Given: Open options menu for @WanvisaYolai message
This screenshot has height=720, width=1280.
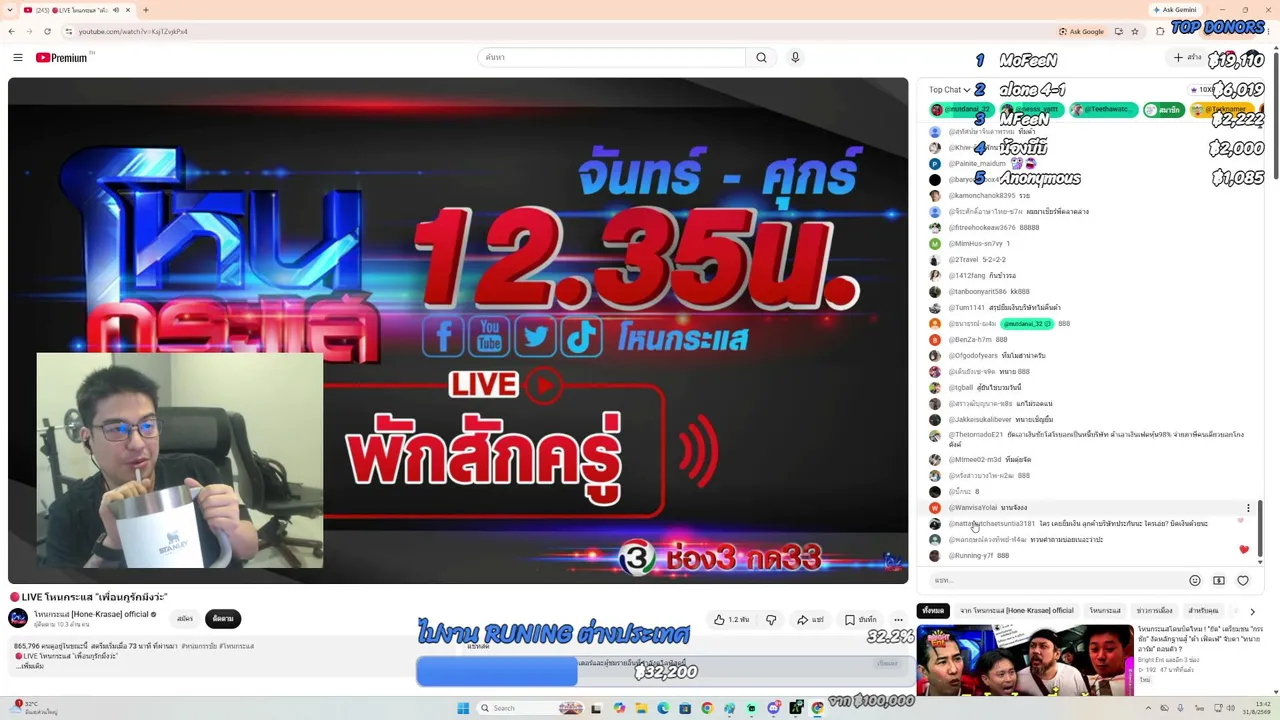Looking at the screenshot, I should coord(1248,508).
